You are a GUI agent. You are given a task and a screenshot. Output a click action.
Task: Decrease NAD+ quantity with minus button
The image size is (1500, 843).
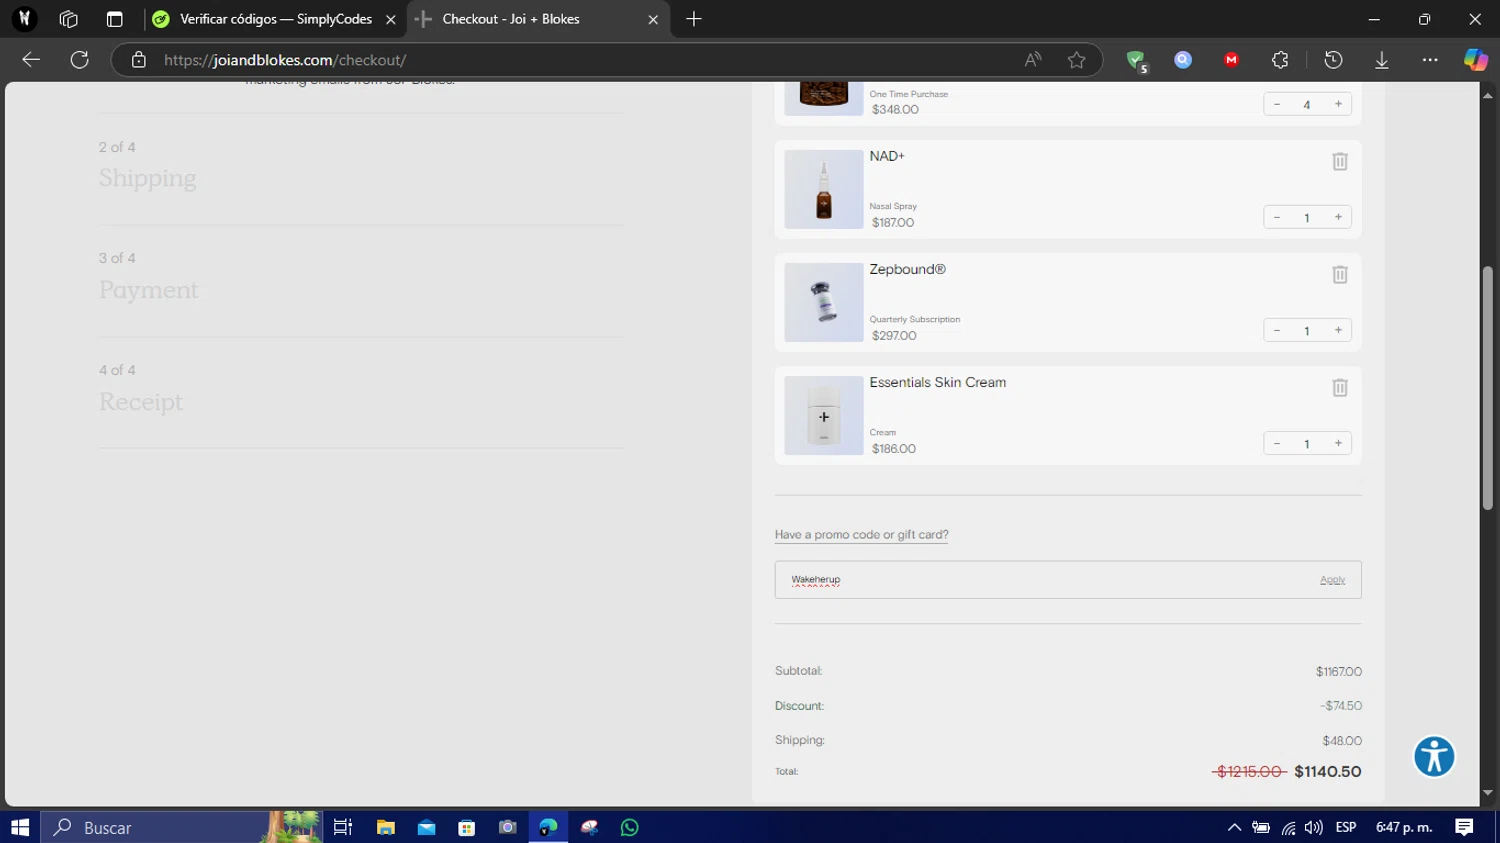coord(1277,217)
